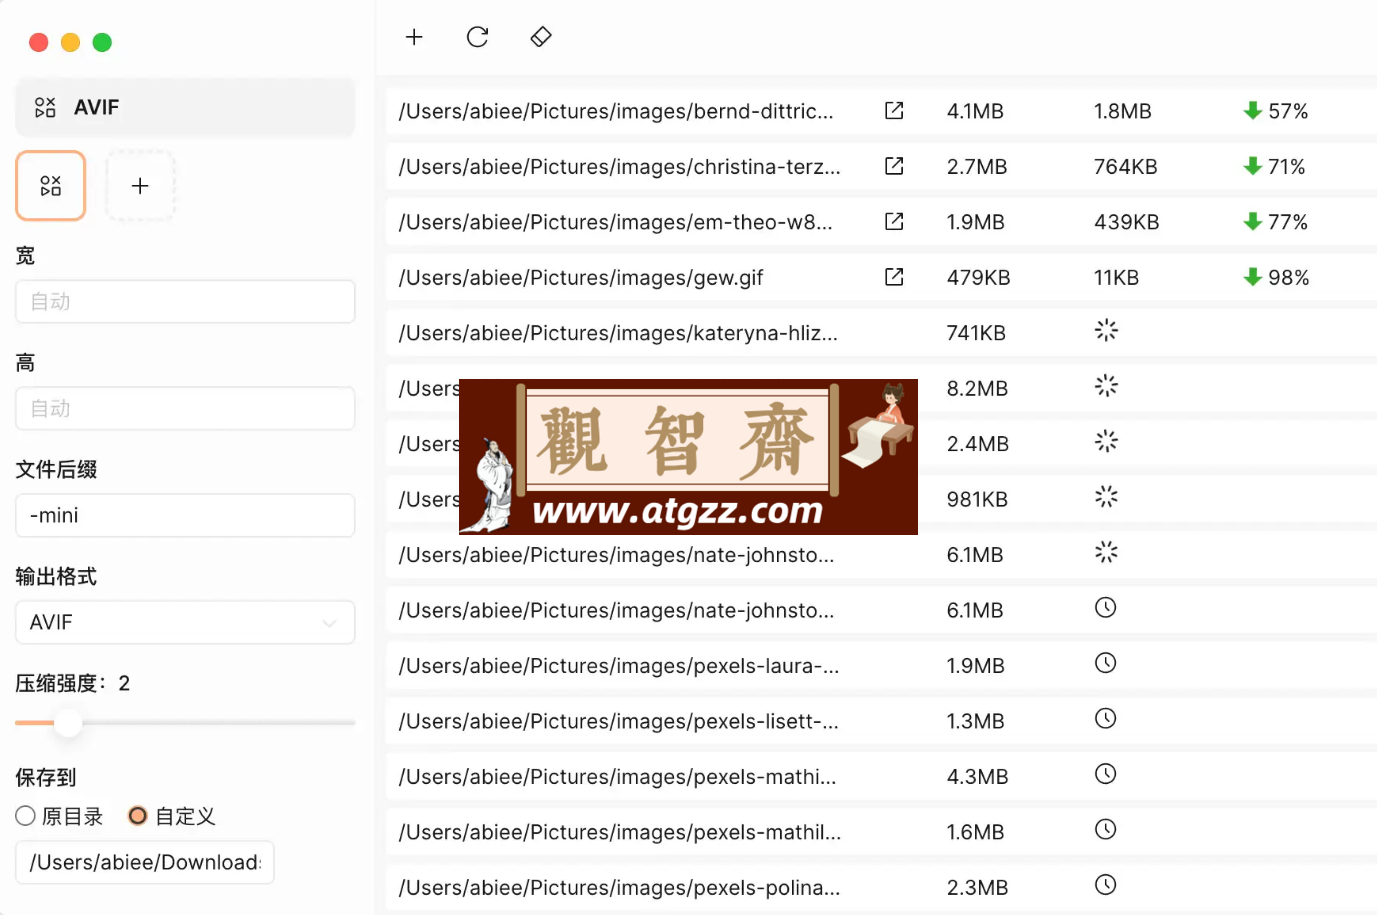Click the christina-terz file path
The image size is (1377, 915).
click(x=620, y=166)
